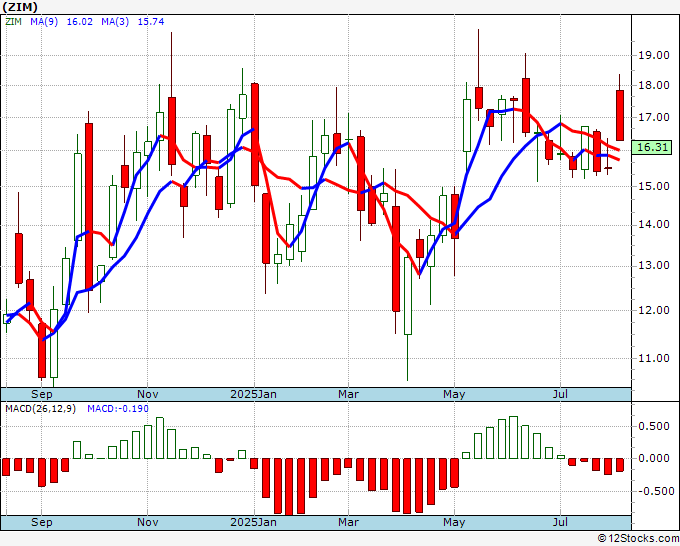
Task: Click the (ZIM) chart title
Action: point(20,7)
